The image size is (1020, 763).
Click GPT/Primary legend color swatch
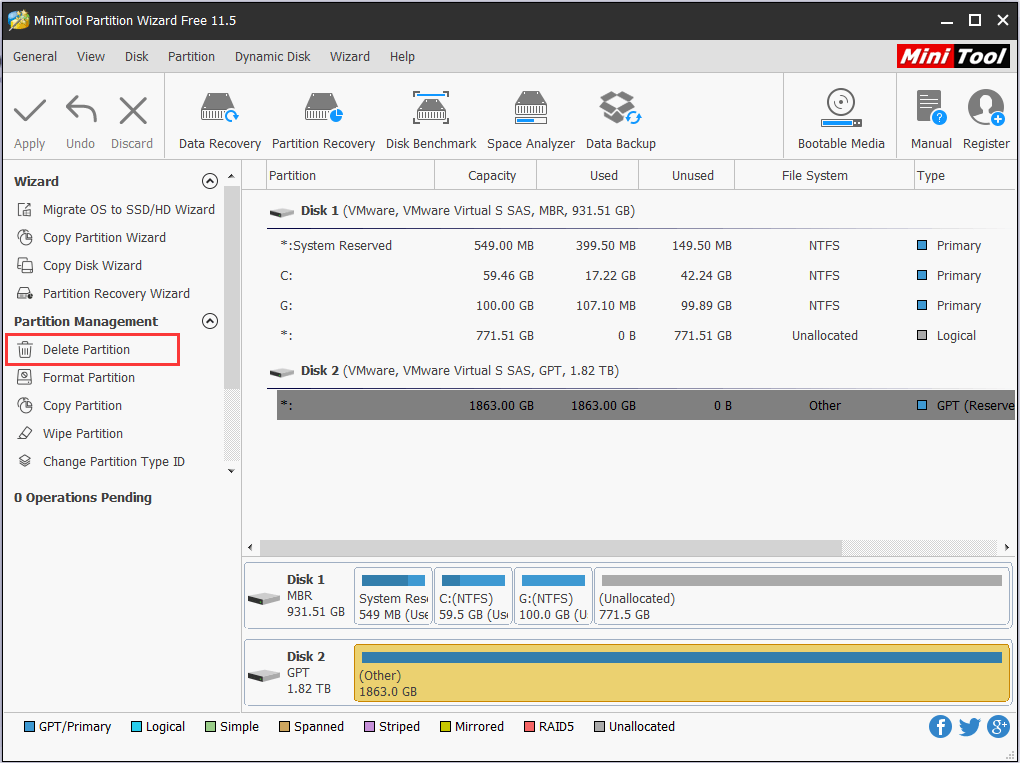pyautogui.click(x=29, y=727)
